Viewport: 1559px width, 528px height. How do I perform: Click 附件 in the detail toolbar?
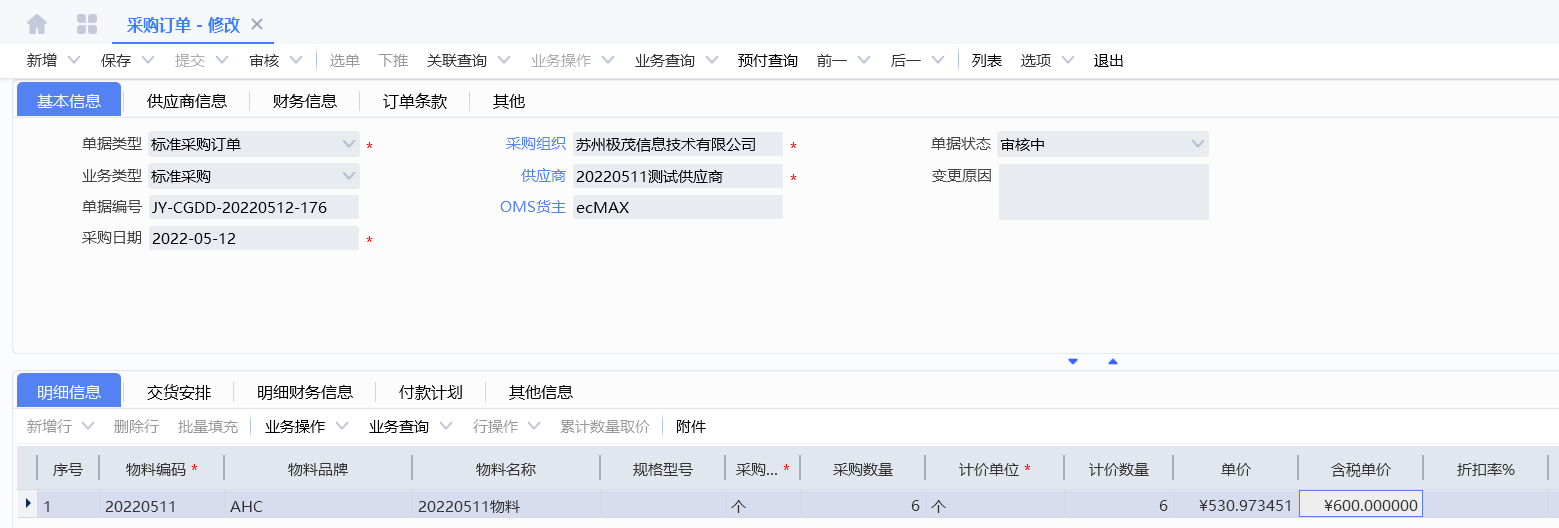tap(691, 427)
